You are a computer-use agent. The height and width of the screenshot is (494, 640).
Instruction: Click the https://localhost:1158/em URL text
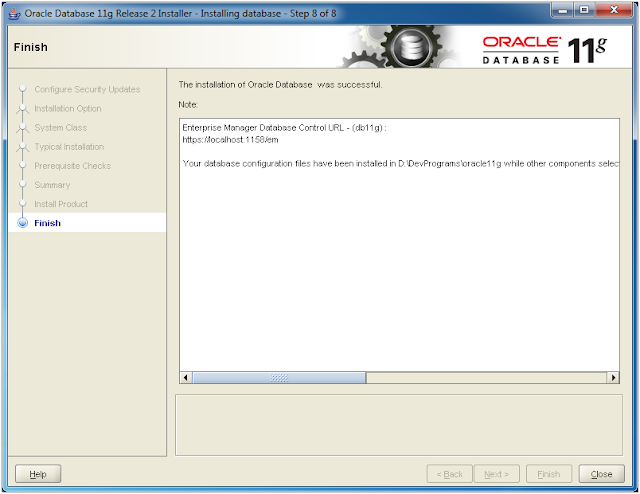[x=230, y=140]
